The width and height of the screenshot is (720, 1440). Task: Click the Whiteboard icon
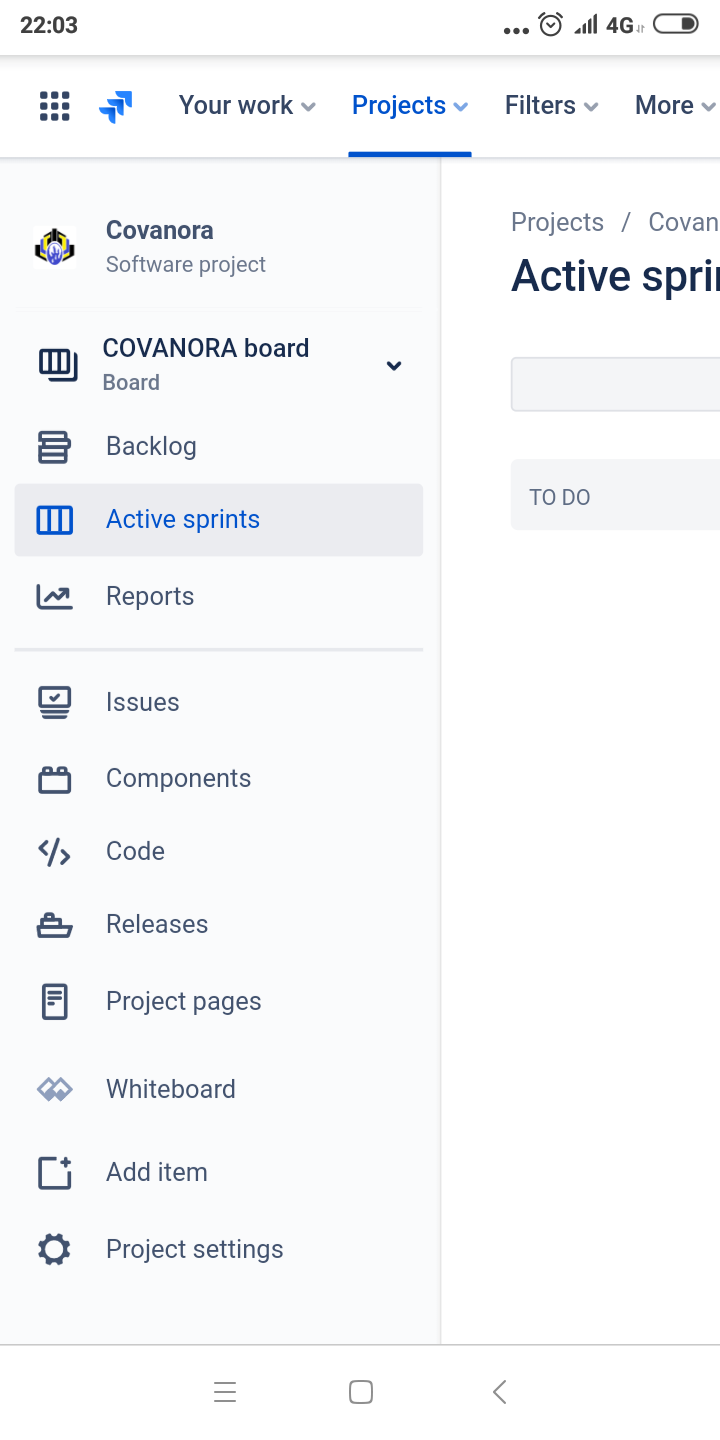click(55, 1089)
